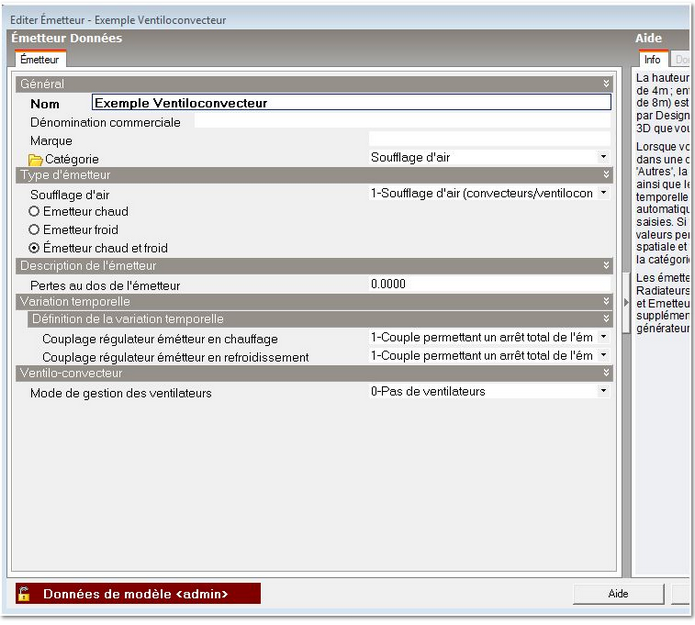Viewport: 695px width, 625px height.
Task: Switch to the Émetteur tab
Action: (x=40, y=60)
